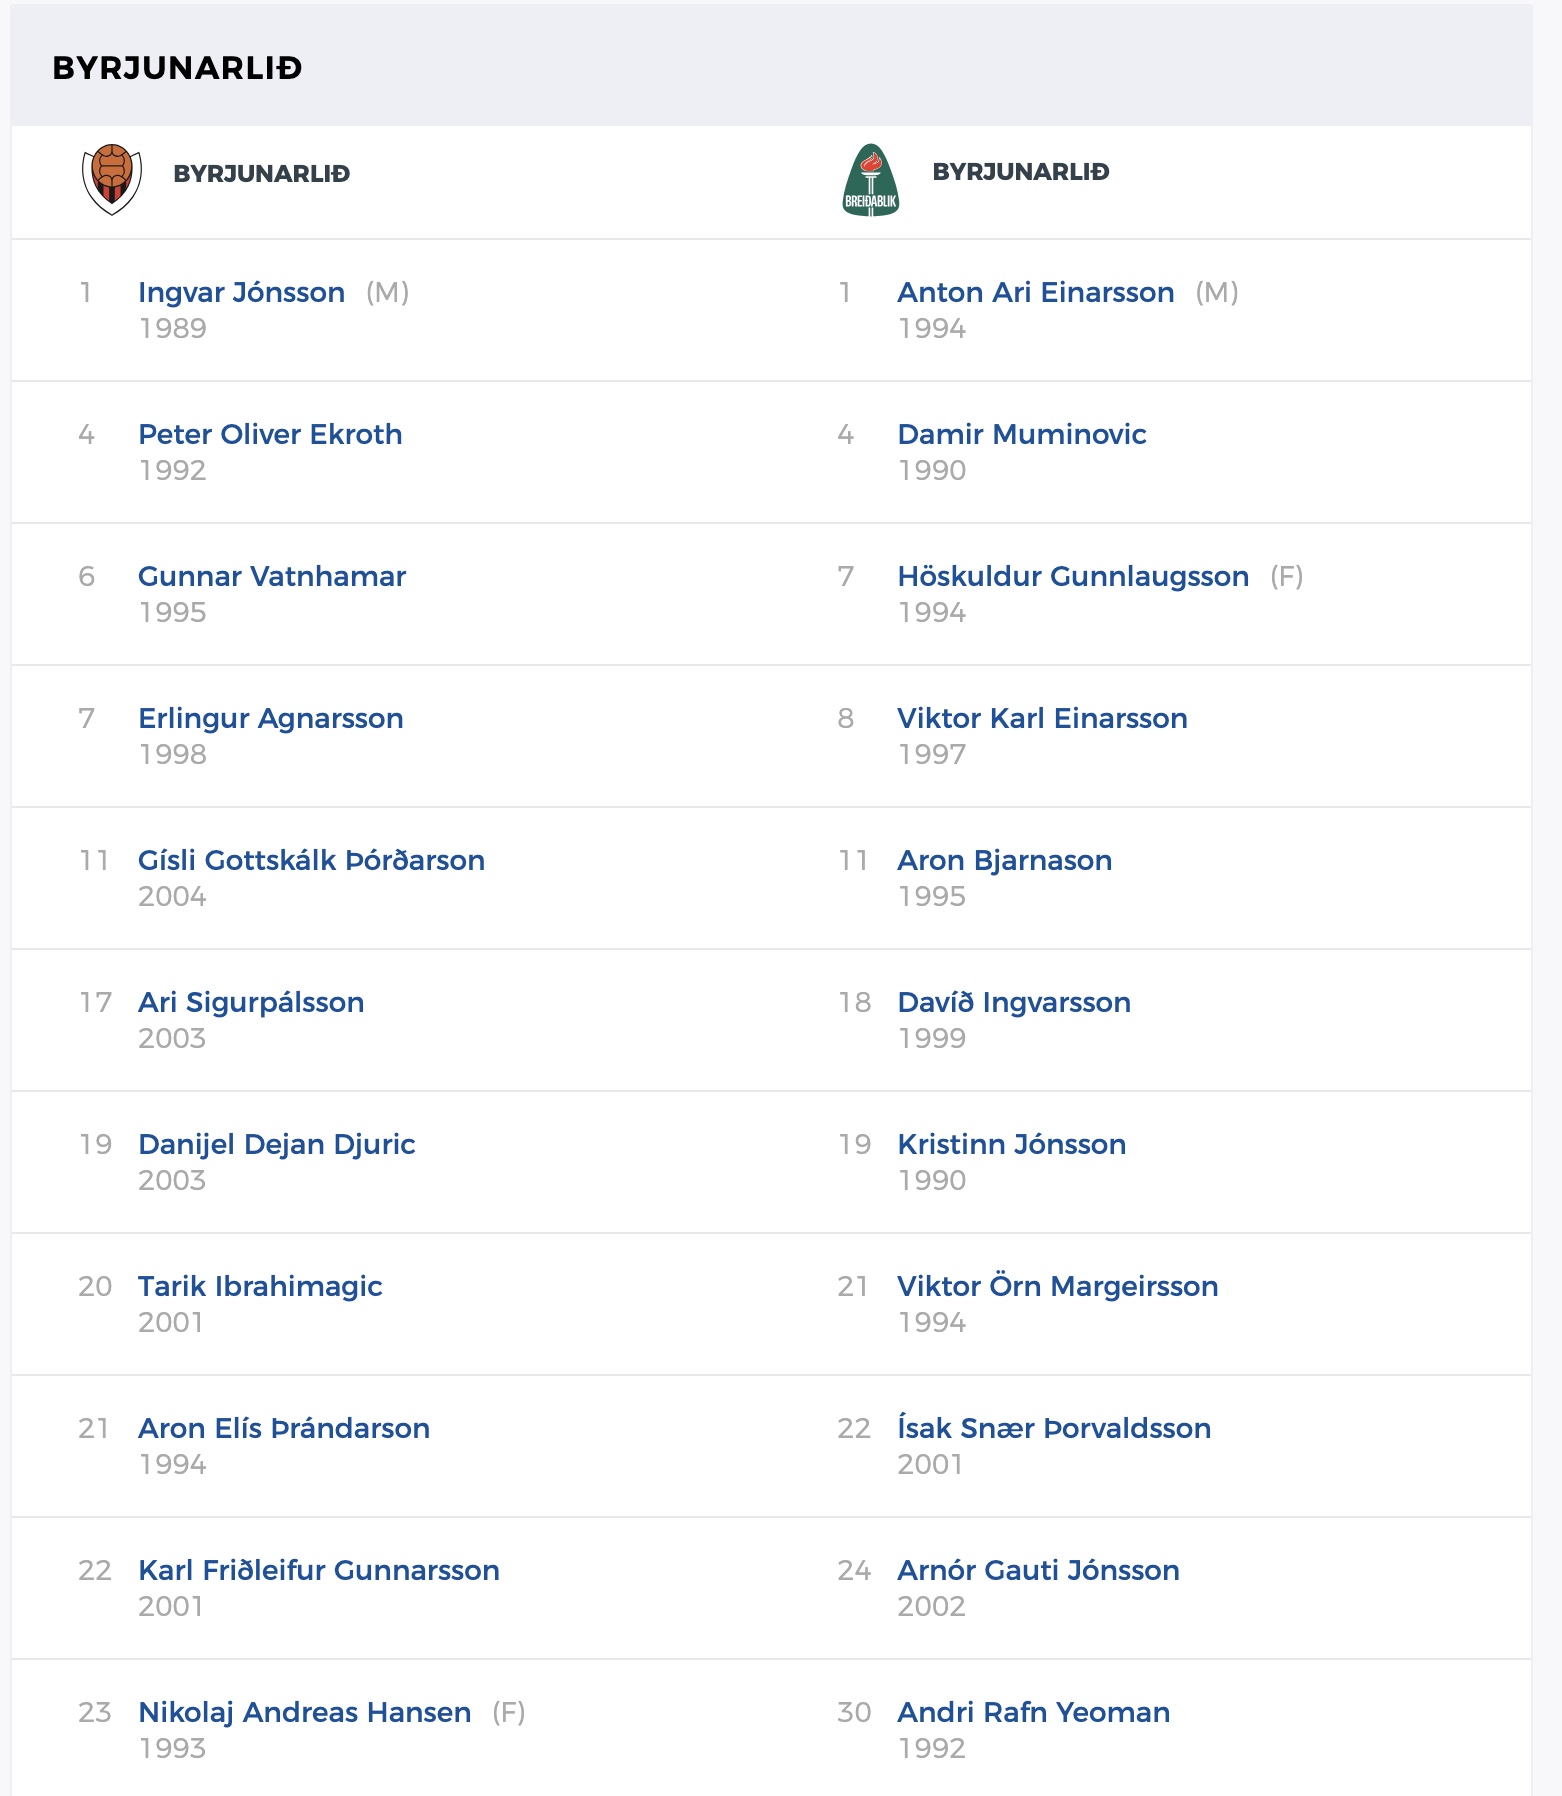View Ari Sigurpálsson's player details

point(251,1003)
